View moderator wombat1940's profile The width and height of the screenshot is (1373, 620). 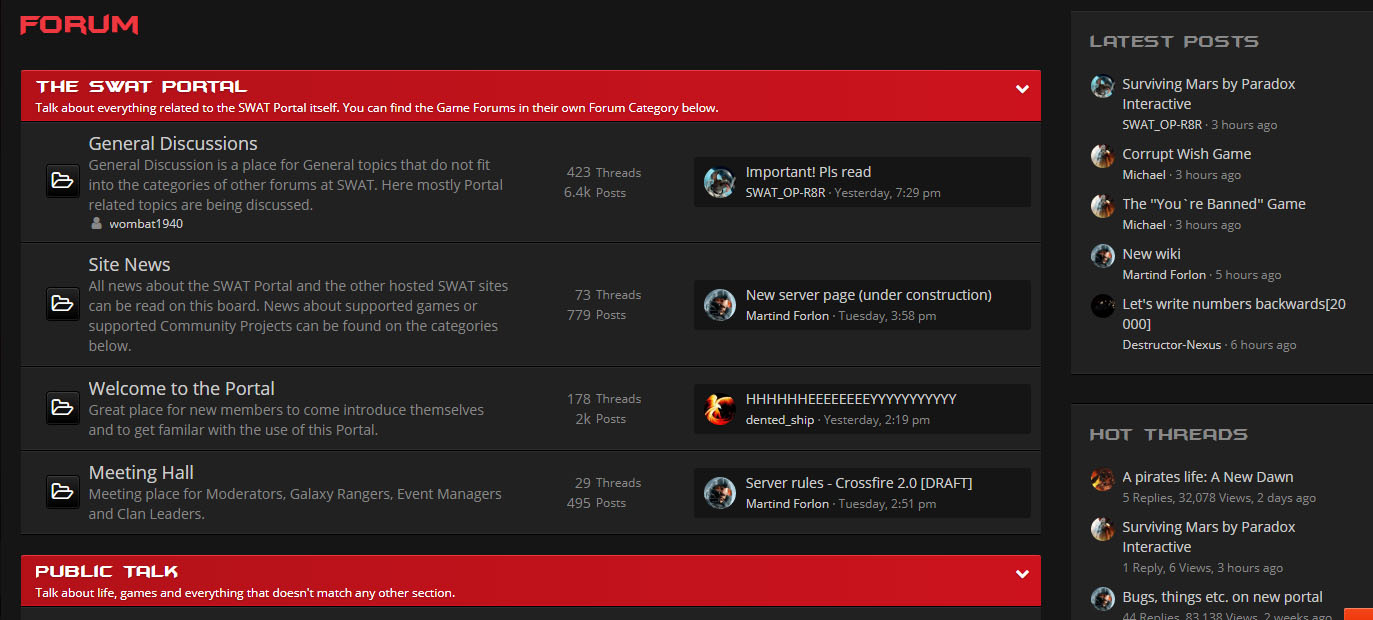(x=146, y=224)
